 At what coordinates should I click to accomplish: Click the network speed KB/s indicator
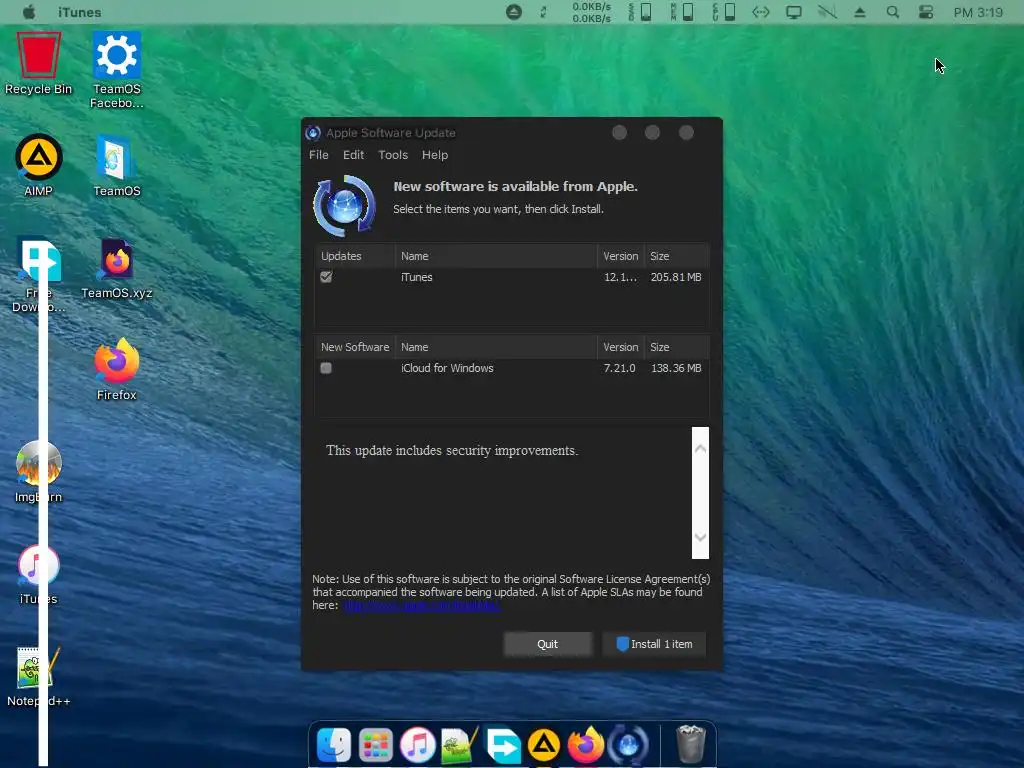[591, 12]
